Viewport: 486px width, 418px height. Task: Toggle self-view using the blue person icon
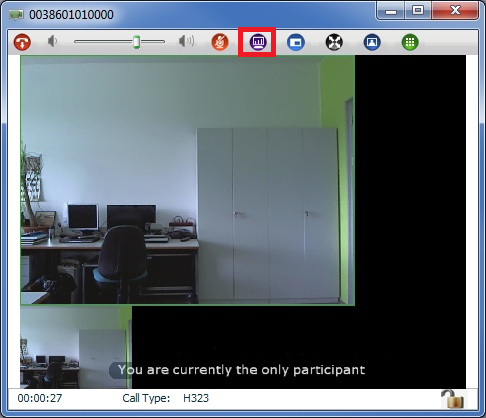[x=372, y=42]
